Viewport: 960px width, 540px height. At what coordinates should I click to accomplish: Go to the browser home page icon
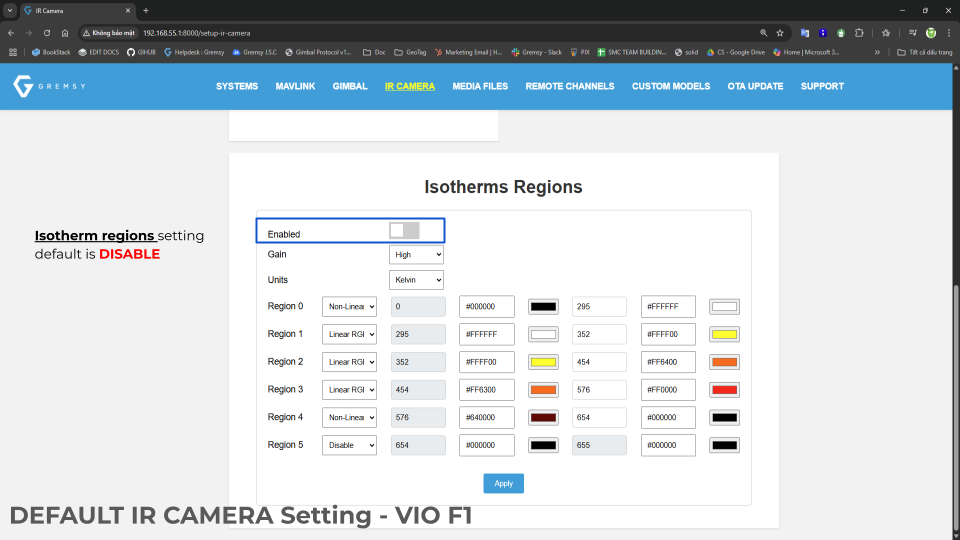[65, 32]
